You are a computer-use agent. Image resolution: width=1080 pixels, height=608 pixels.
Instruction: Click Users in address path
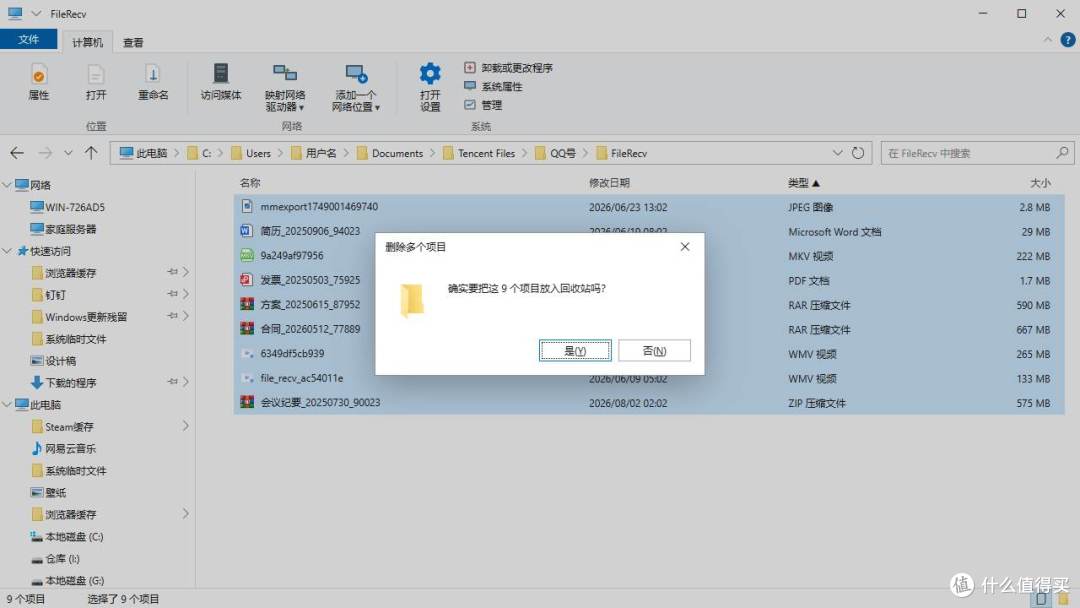pyautogui.click(x=258, y=153)
